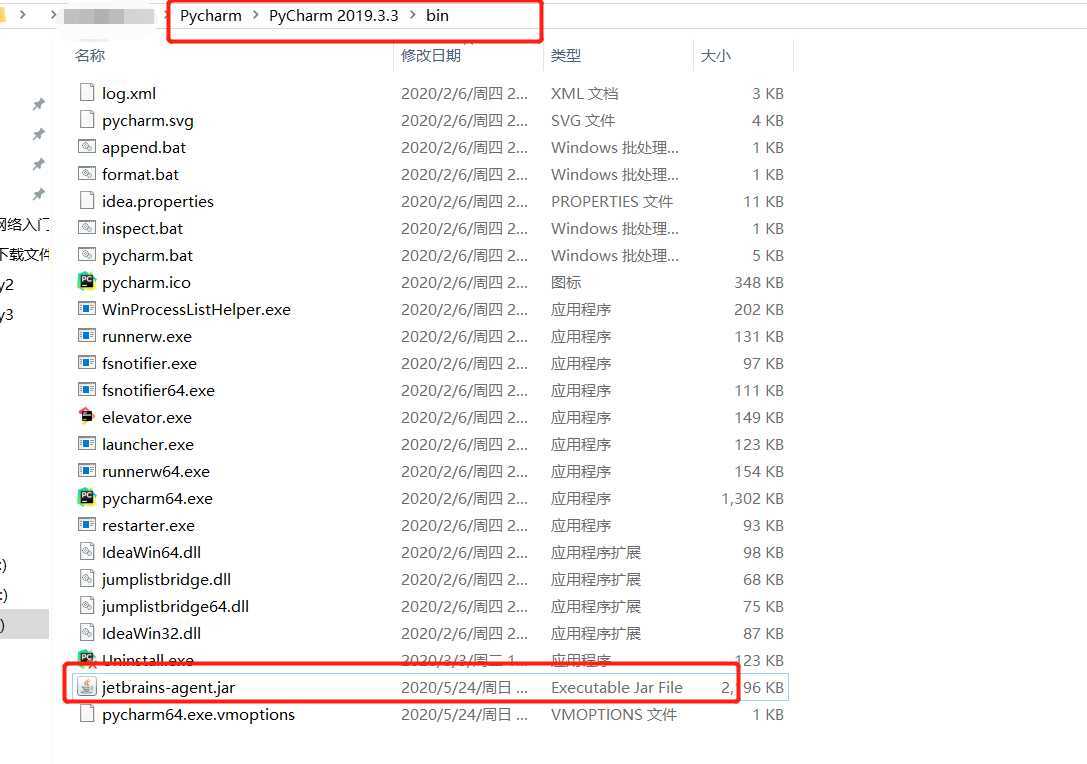This screenshot has width=1087, height=764.
Task: Click the pycharm64.exe.vmoptions file icon
Action: [x=87, y=713]
